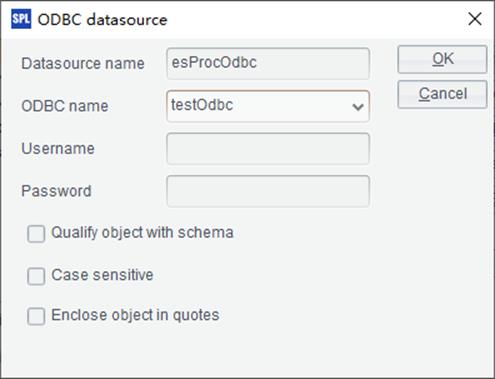Viewport: 495px width, 379px height.
Task: Enable Qualify object with schema checkbox
Action: coord(36,234)
